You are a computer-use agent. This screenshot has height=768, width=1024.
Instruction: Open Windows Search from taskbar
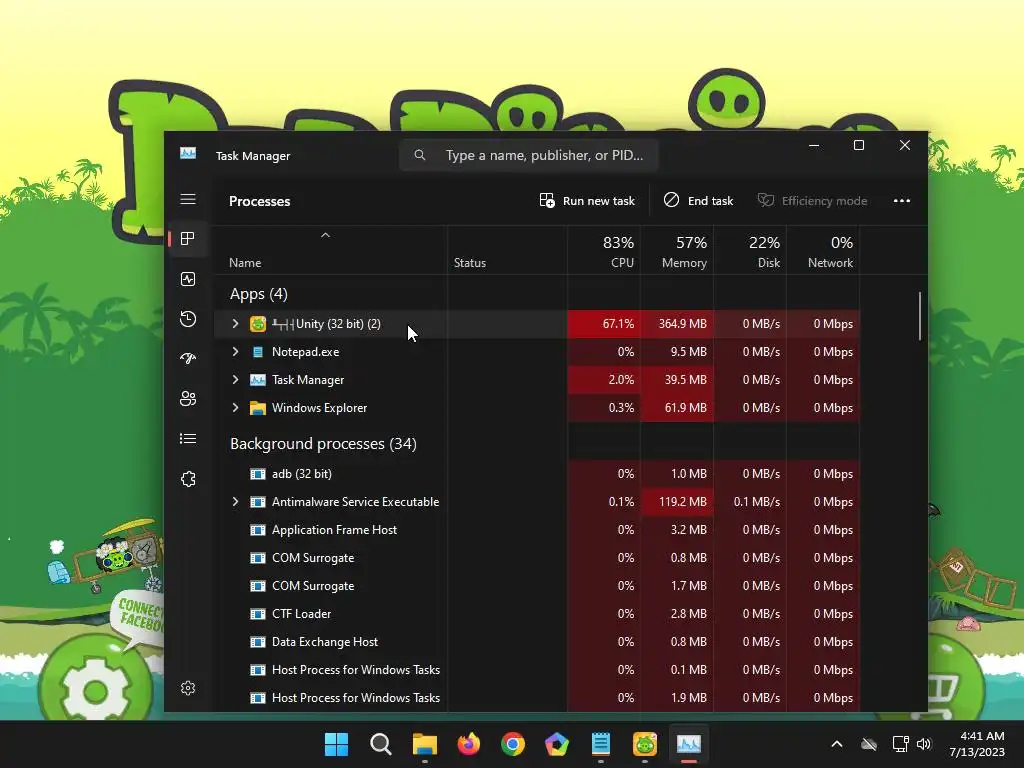click(381, 744)
